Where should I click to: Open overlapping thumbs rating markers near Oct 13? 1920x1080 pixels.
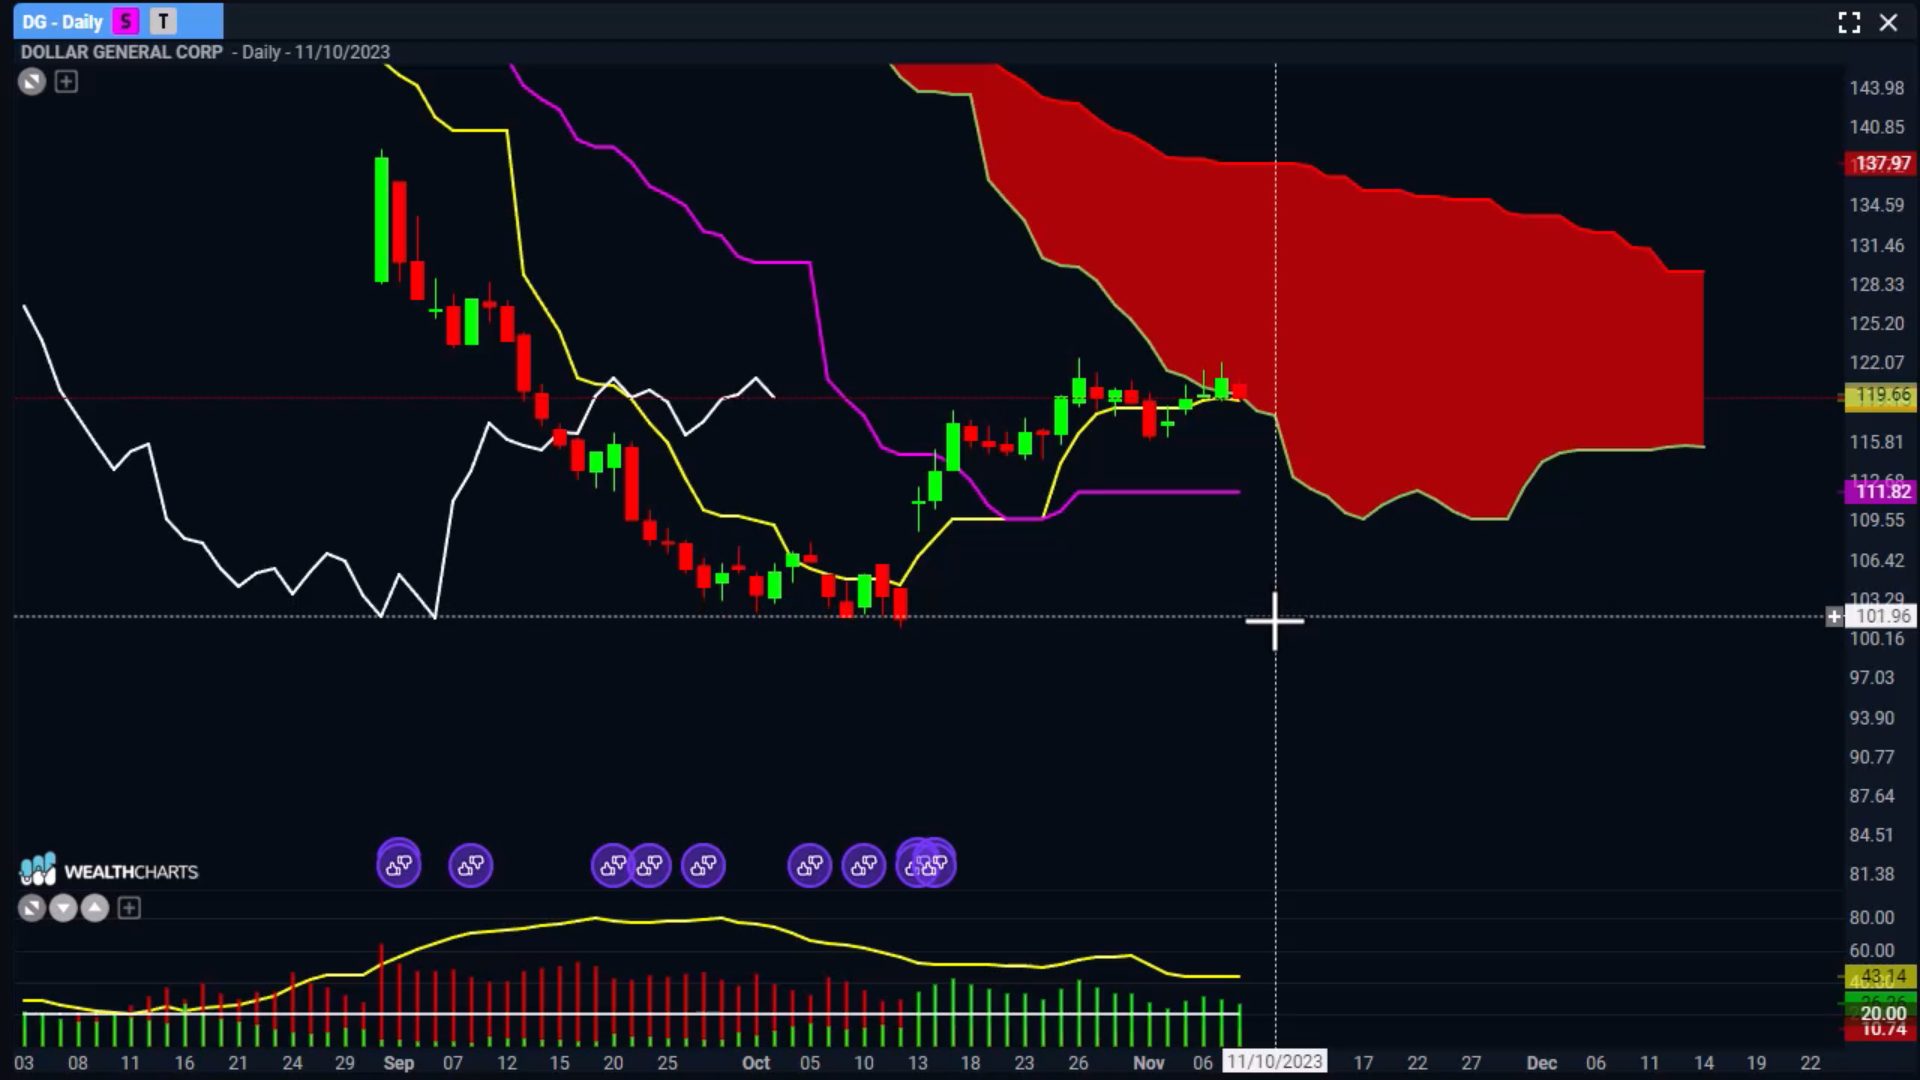pyautogui.click(x=927, y=865)
